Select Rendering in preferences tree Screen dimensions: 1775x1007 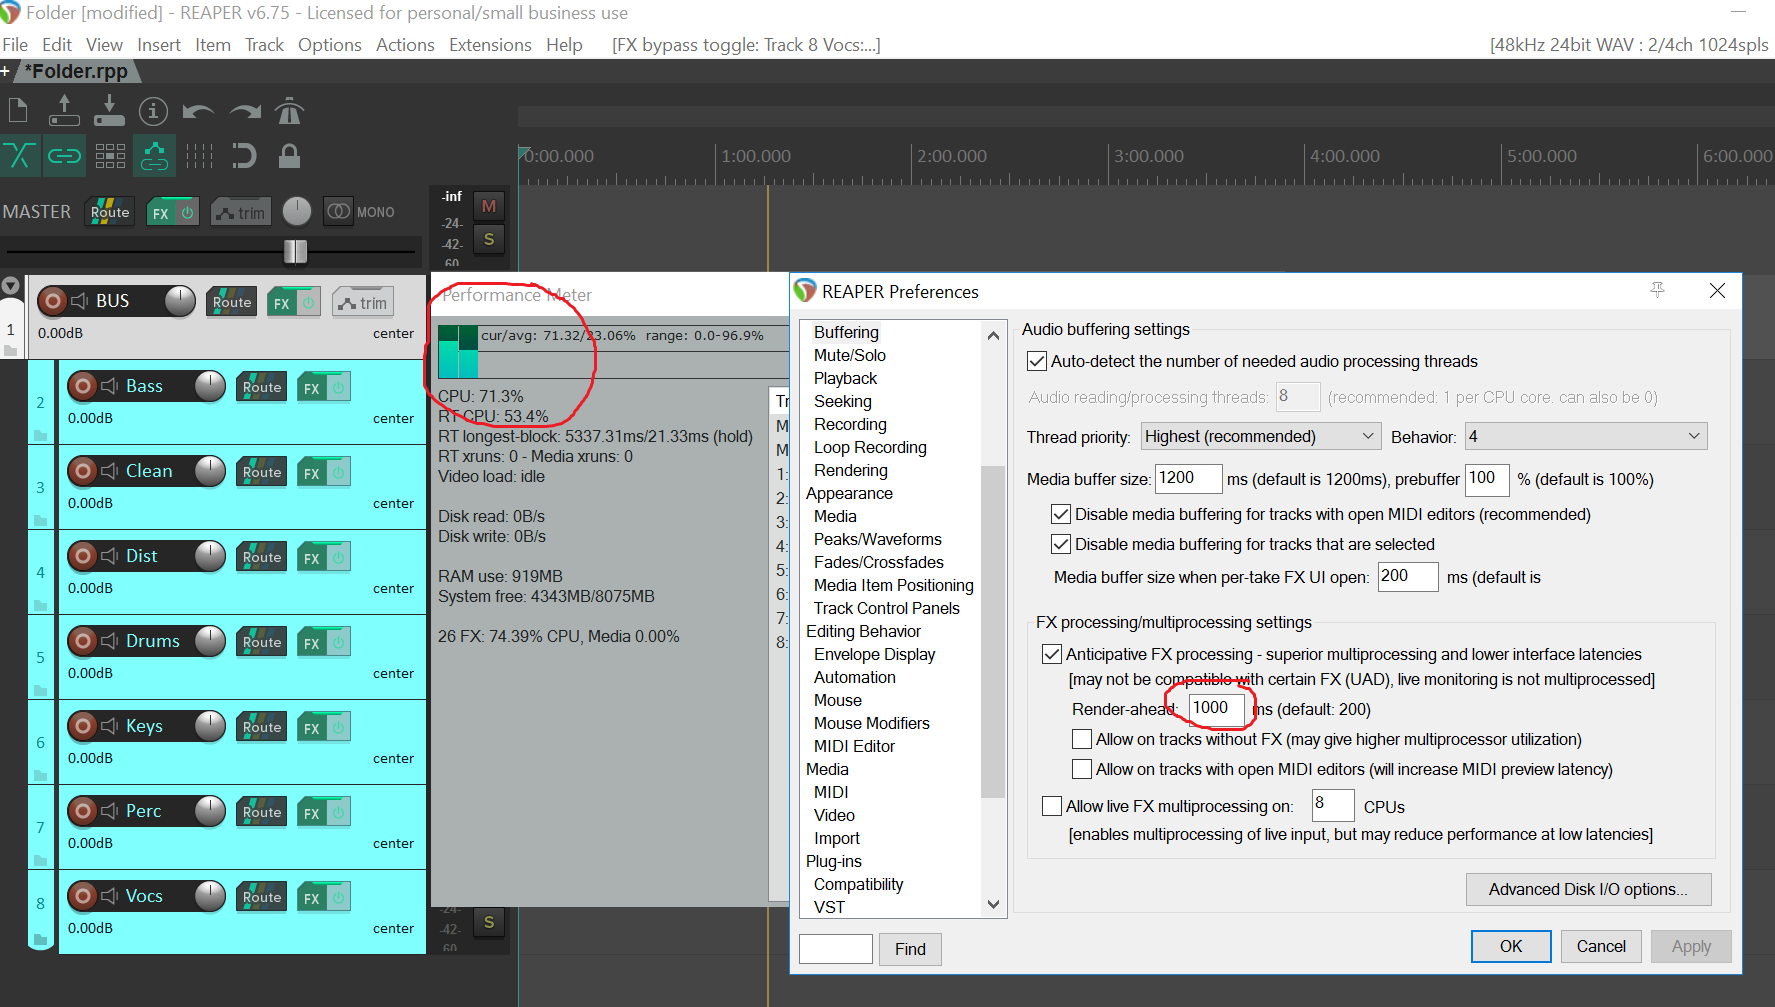coord(850,470)
